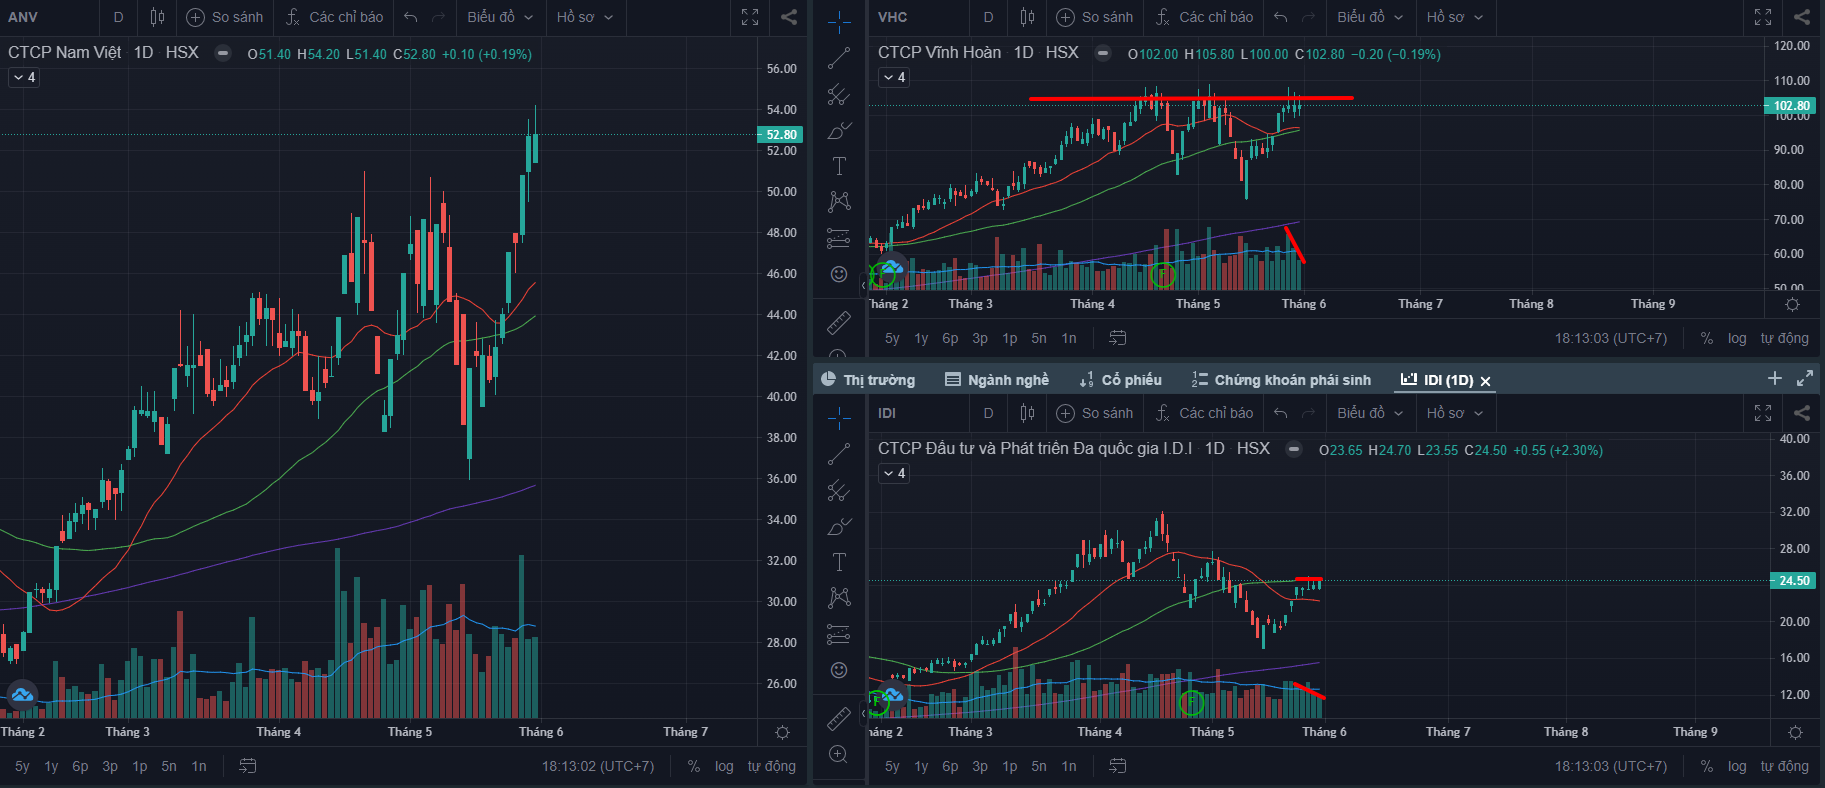This screenshot has height=788, width=1825.
Task: Open go-to-date icon in ANV chart footer
Action: coord(248,766)
